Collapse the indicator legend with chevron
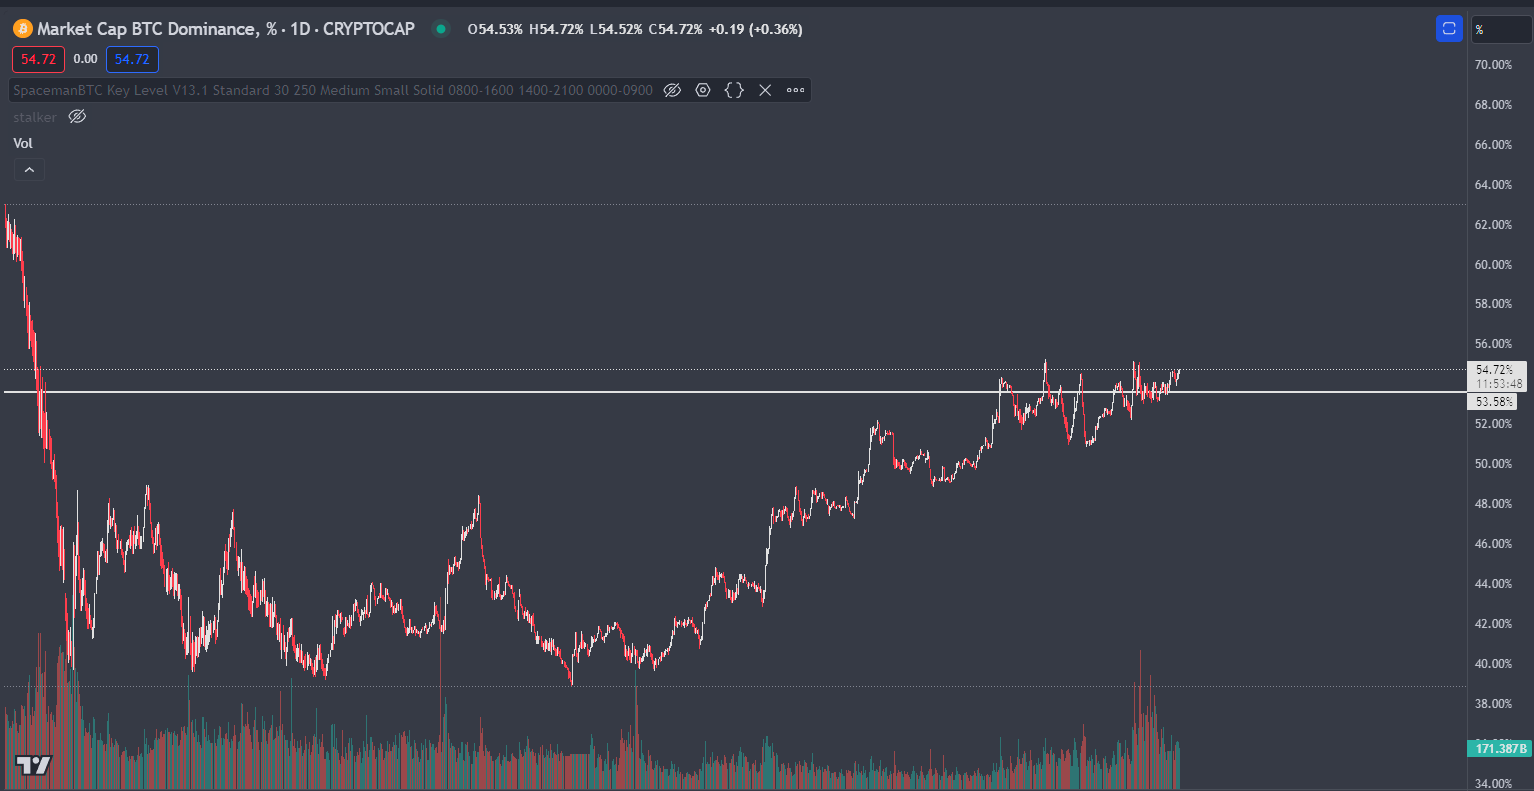Screen dimensions: 1534x791 click(29, 170)
